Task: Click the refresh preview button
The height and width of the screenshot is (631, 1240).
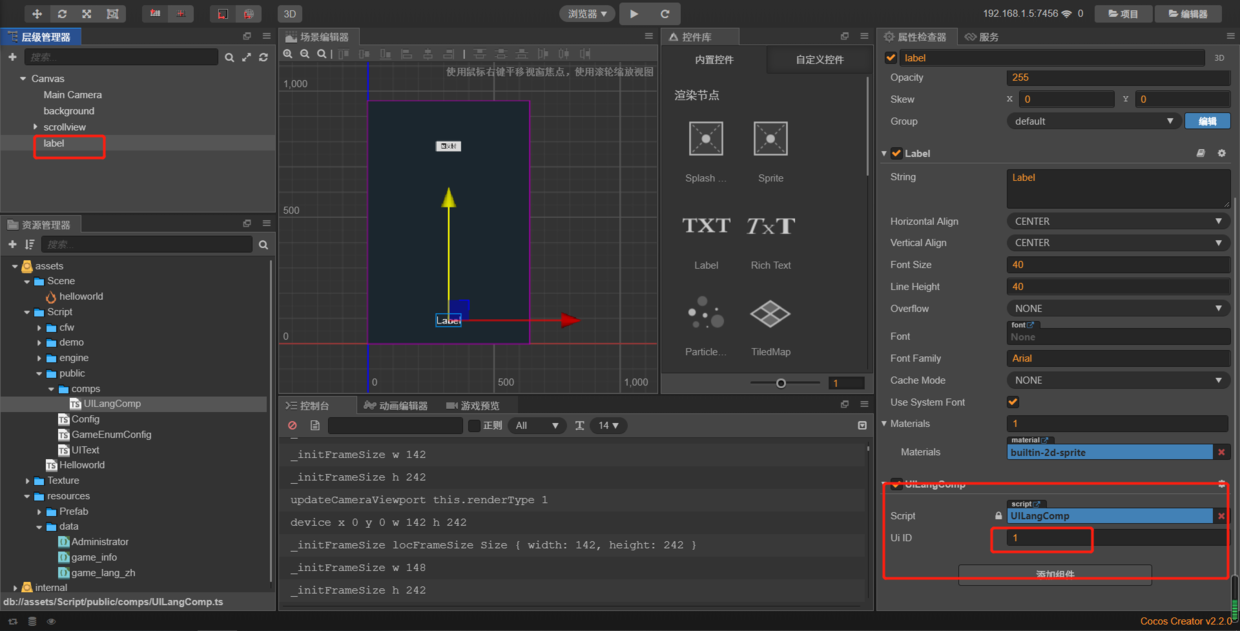Action: (x=665, y=14)
